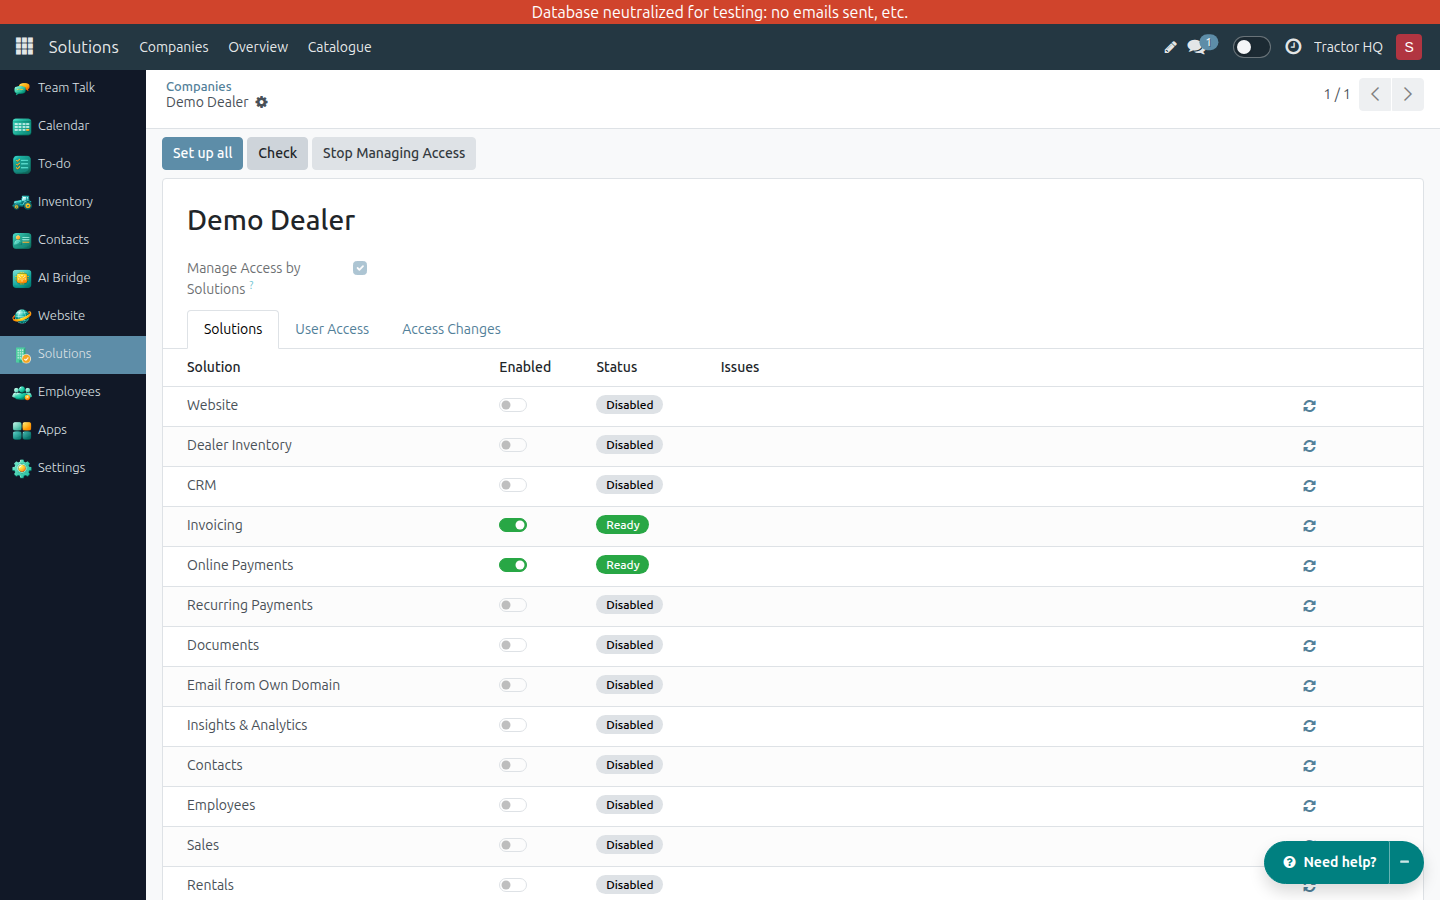Open the Inventory app in sidebar

[x=73, y=202]
